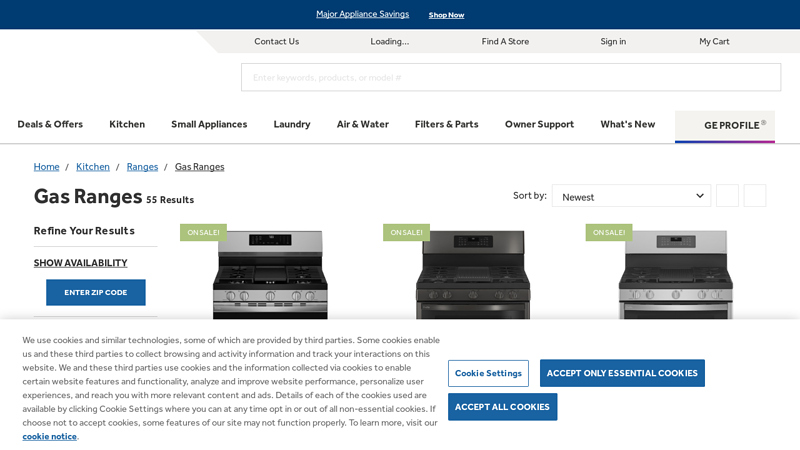Click the first view toggle beside the sort dropdown

(x=727, y=195)
